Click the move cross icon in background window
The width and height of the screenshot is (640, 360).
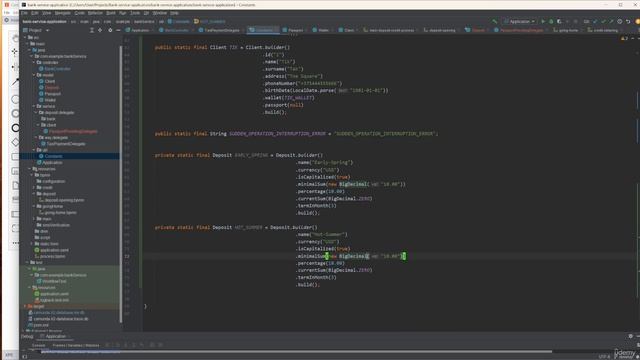(15, 51)
